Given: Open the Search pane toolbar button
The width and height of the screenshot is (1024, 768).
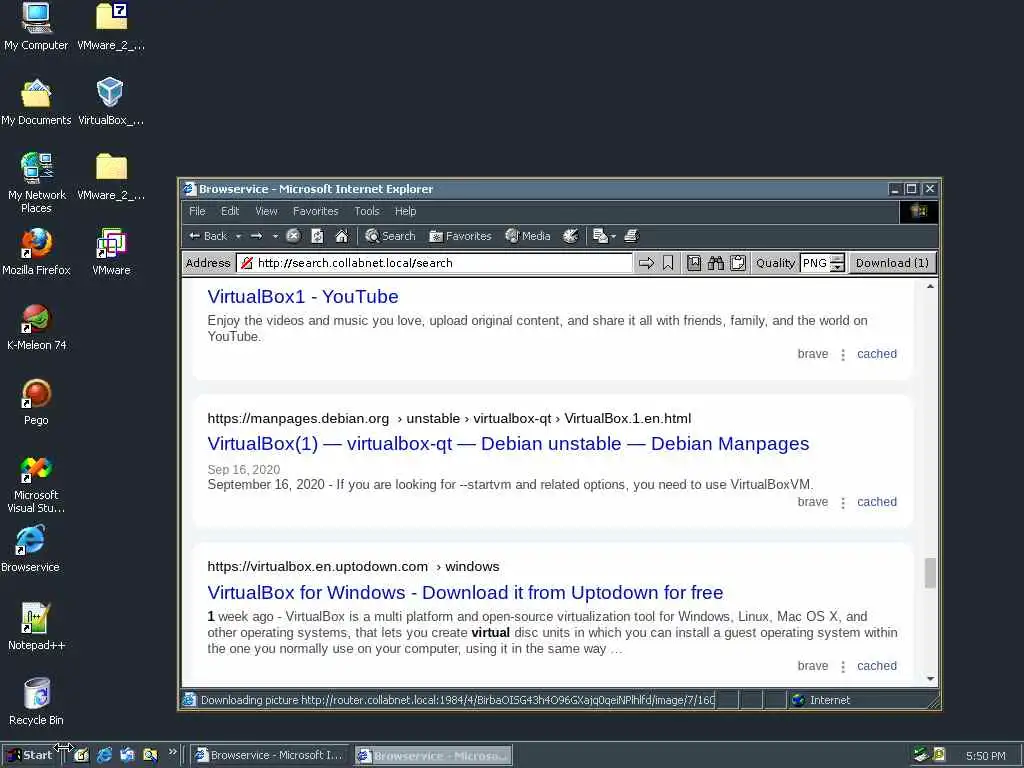Looking at the screenshot, I should tap(390, 236).
